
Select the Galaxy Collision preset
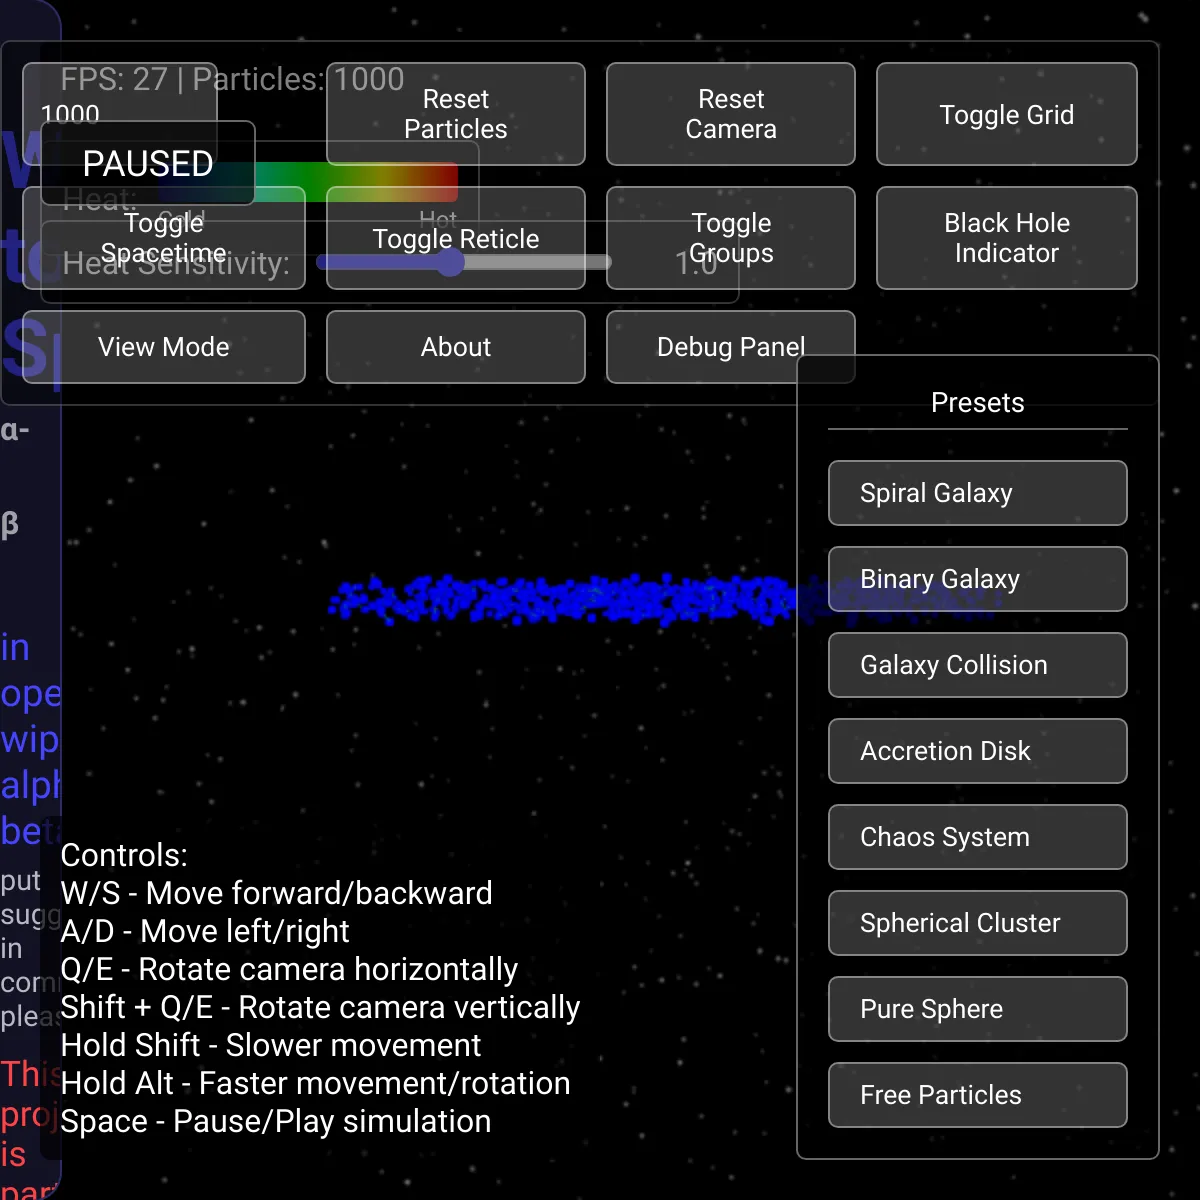point(978,665)
